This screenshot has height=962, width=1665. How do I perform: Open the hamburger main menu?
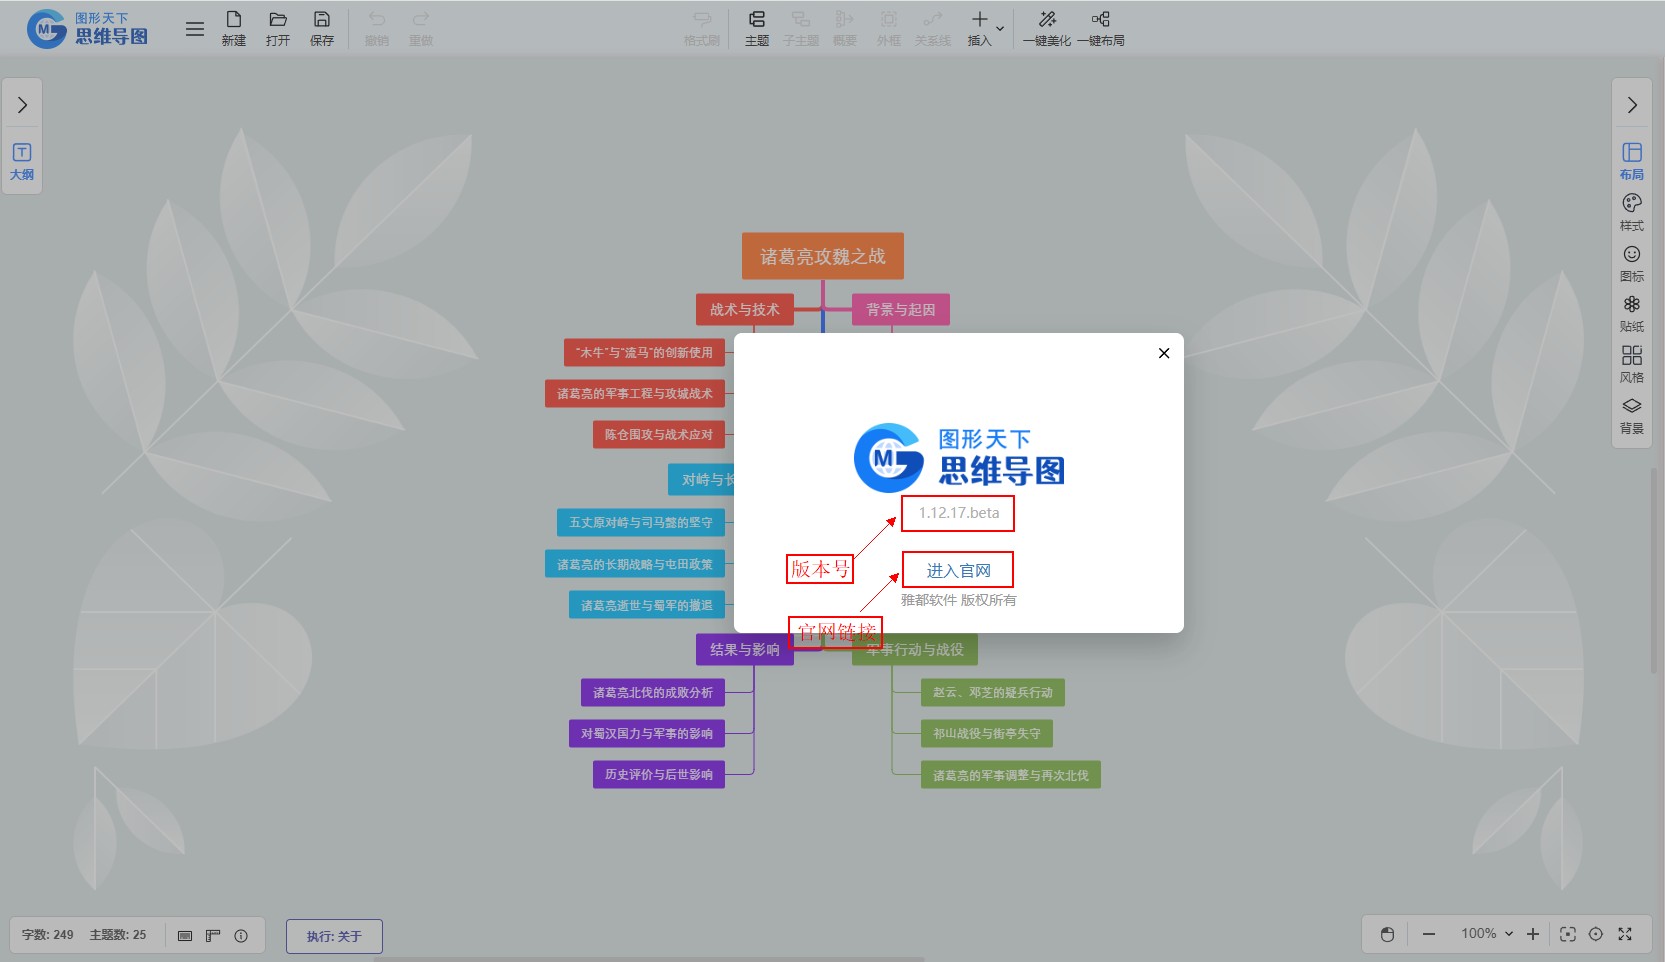point(195,29)
